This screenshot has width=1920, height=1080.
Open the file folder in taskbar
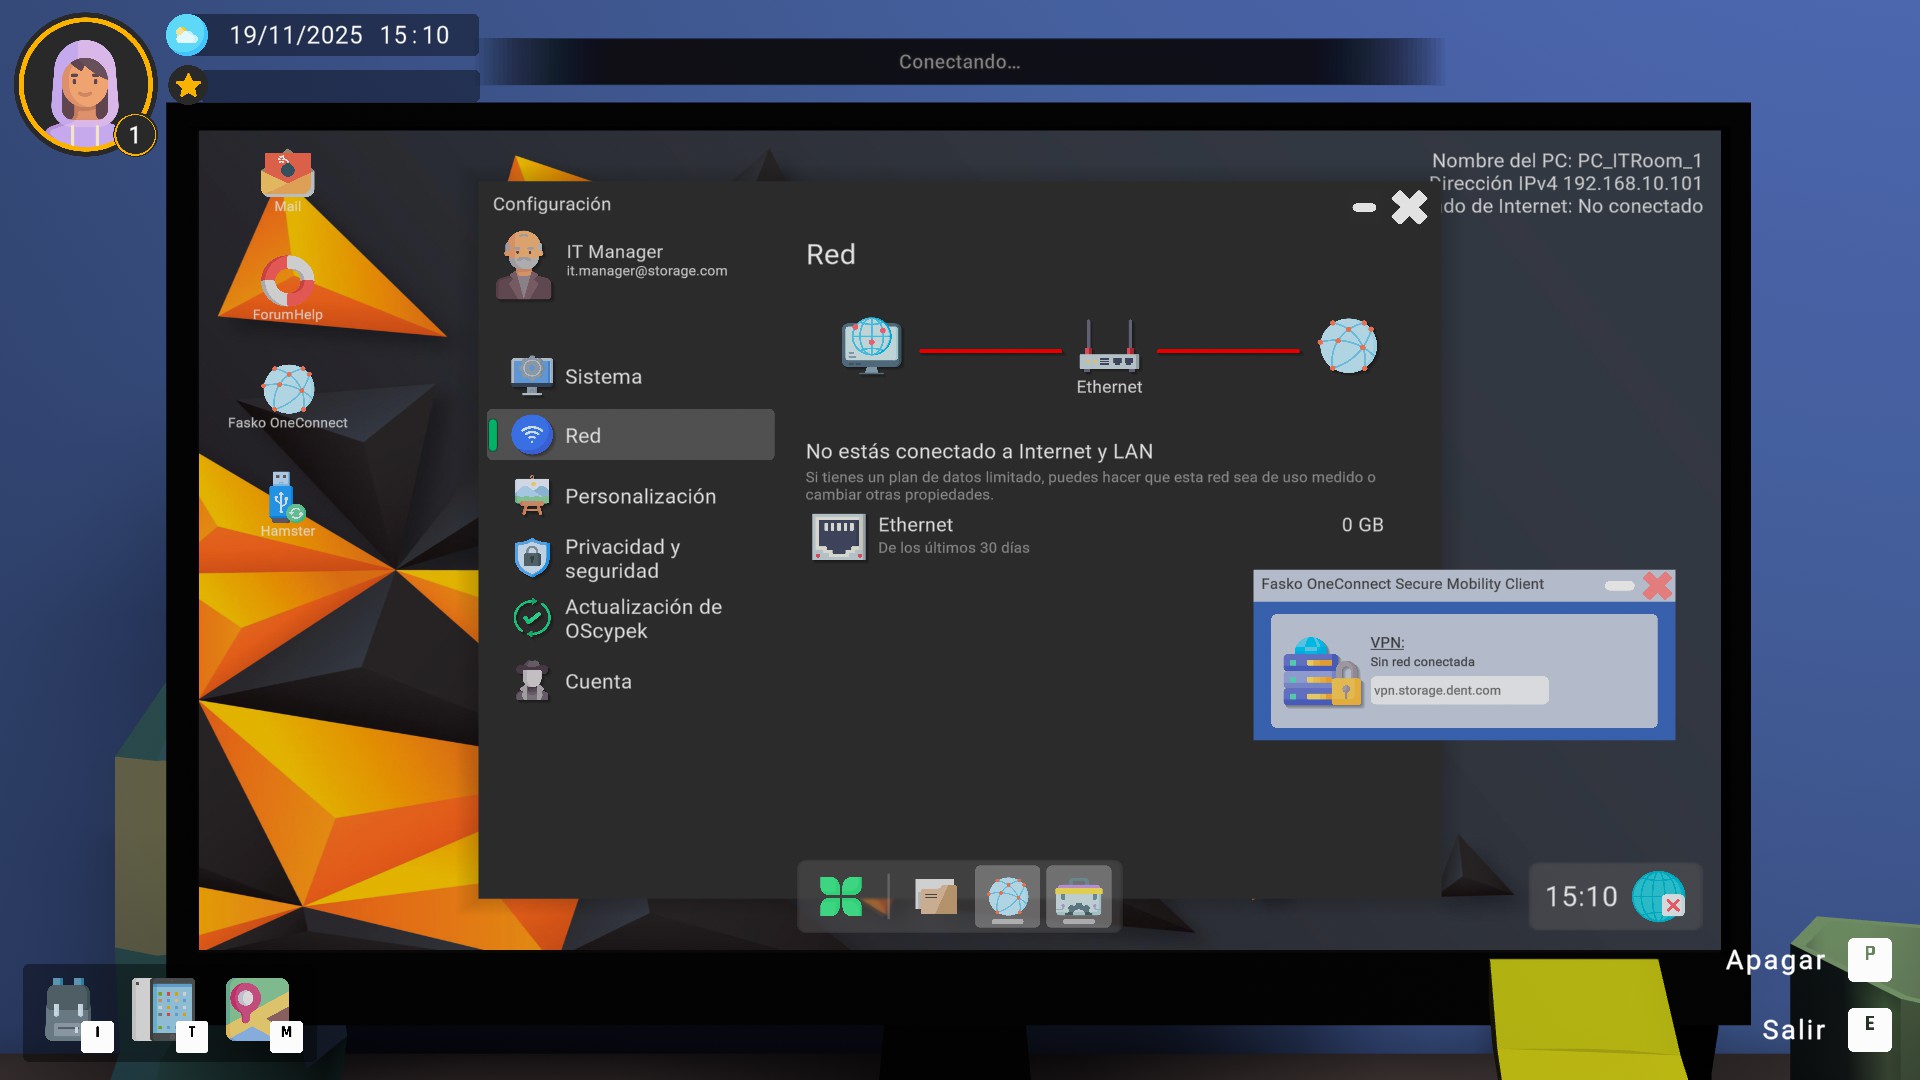[x=936, y=896]
